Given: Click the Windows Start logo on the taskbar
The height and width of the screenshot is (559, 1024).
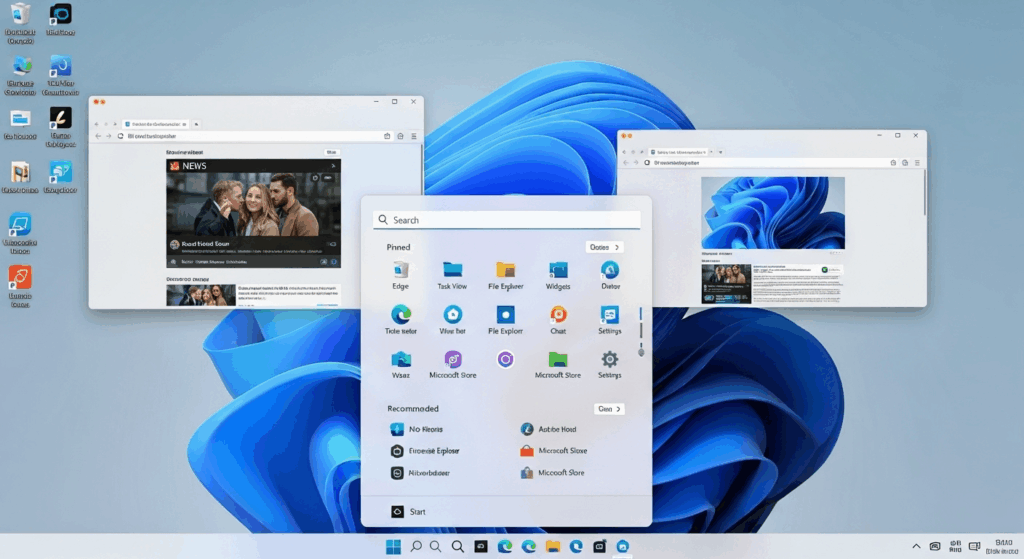Looking at the screenshot, I should point(394,546).
